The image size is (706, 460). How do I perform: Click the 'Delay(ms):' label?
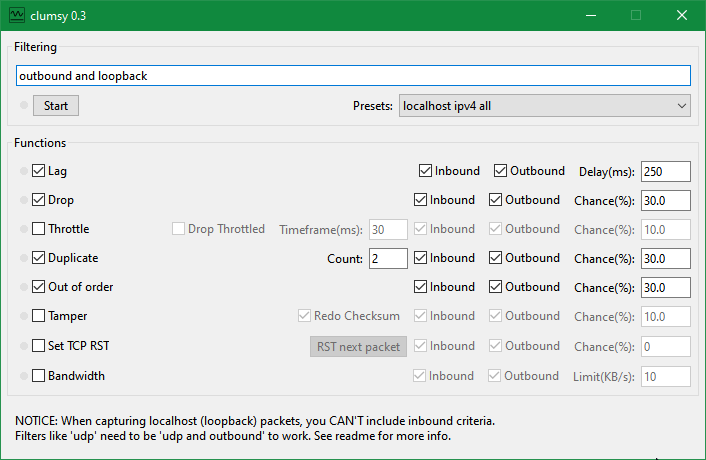tap(607, 171)
